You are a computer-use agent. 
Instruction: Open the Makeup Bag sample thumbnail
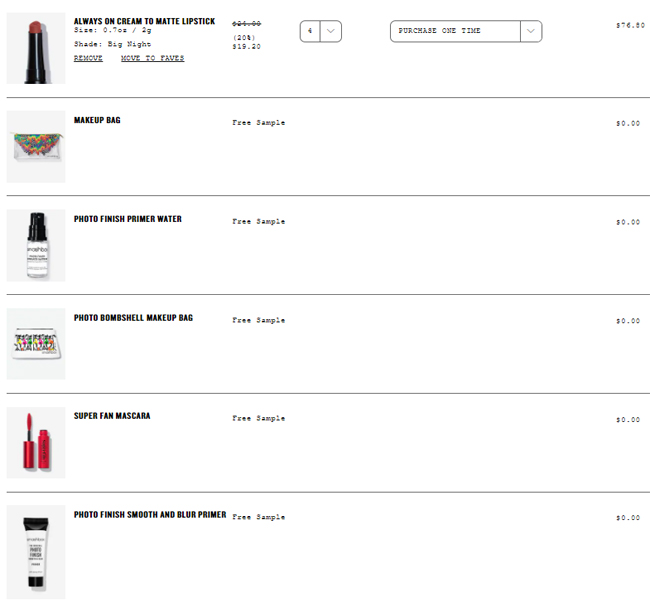click(x=36, y=147)
